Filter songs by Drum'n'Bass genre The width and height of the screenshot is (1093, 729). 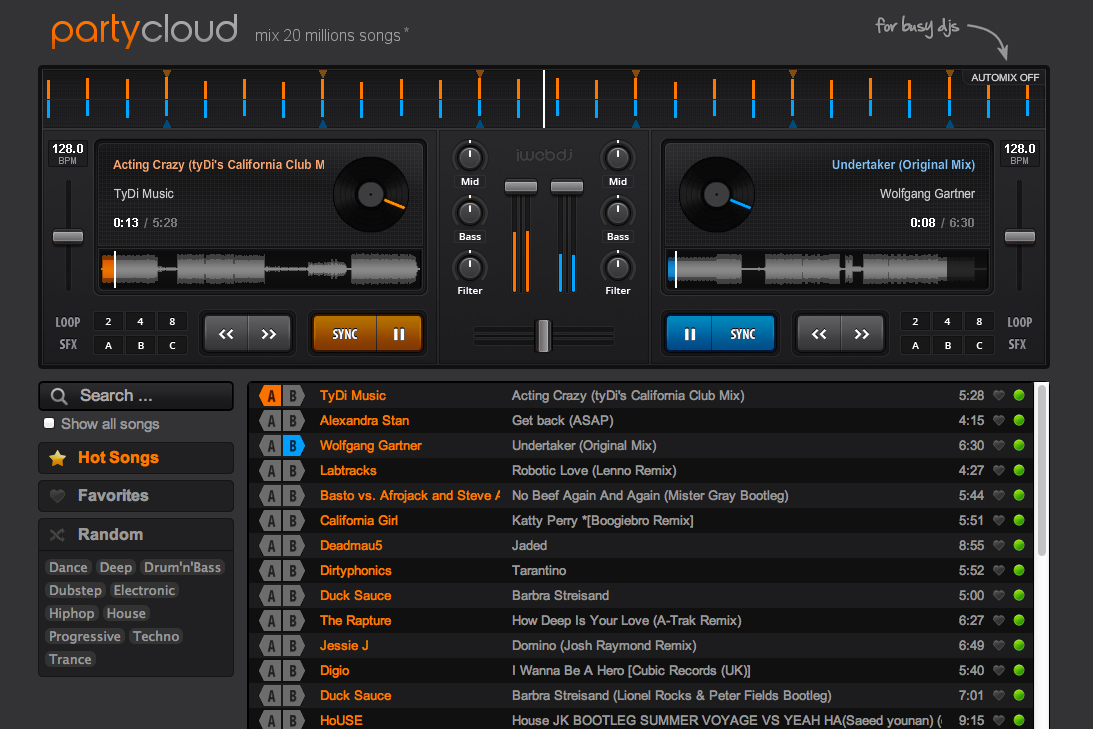pyautogui.click(x=182, y=567)
